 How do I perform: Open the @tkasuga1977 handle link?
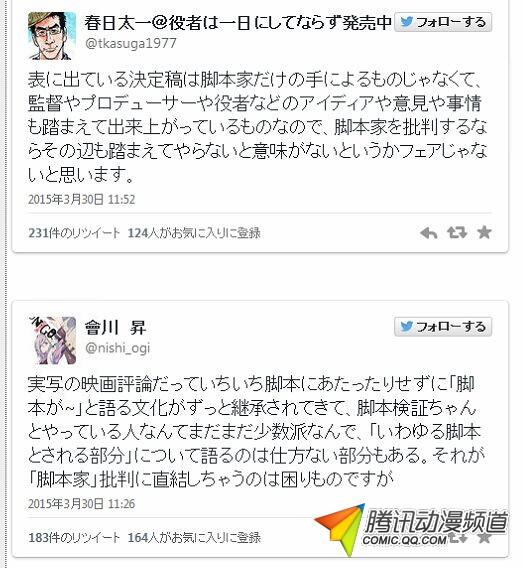click(x=131, y=43)
